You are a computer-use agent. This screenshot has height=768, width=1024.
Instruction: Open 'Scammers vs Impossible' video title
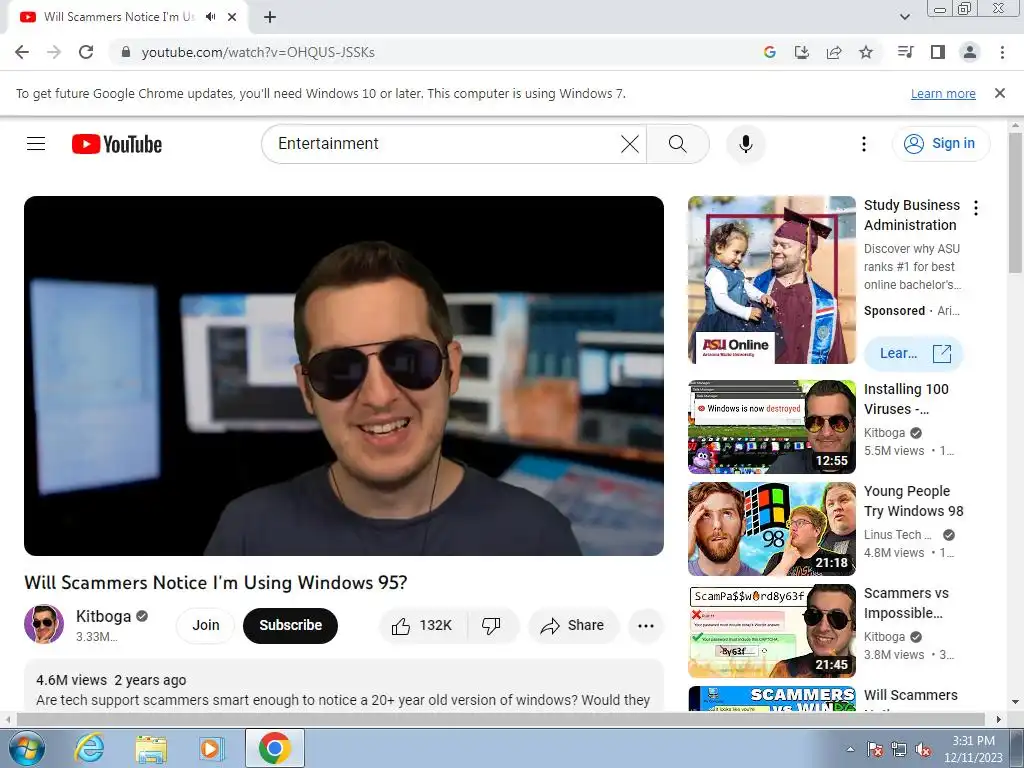coord(906,603)
